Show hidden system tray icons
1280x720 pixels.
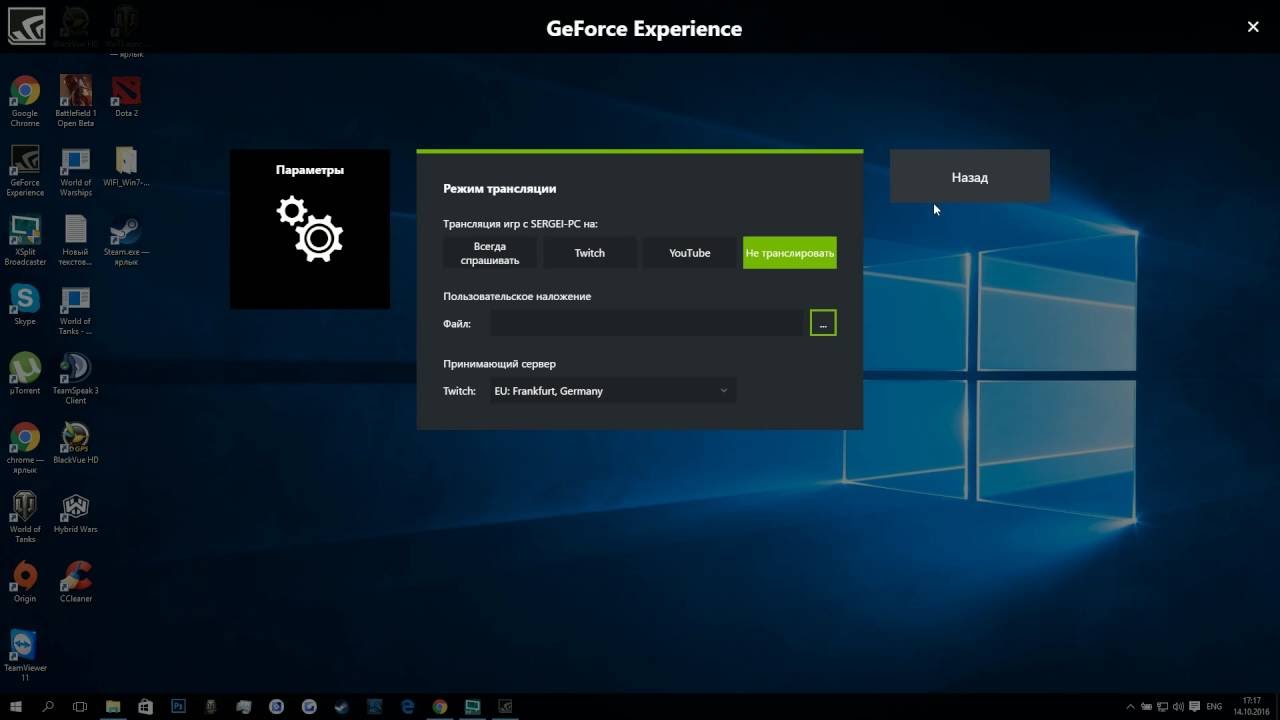pyautogui.click(x=1131, y=707)
